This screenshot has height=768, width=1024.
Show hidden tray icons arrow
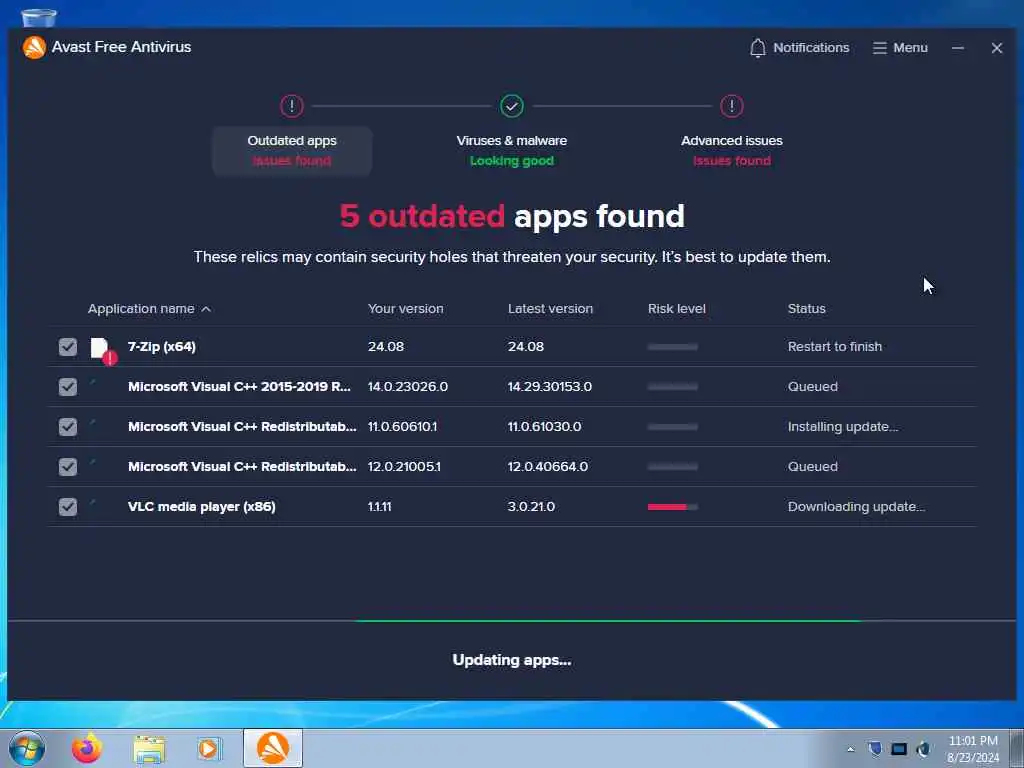(x=850, y=749)
